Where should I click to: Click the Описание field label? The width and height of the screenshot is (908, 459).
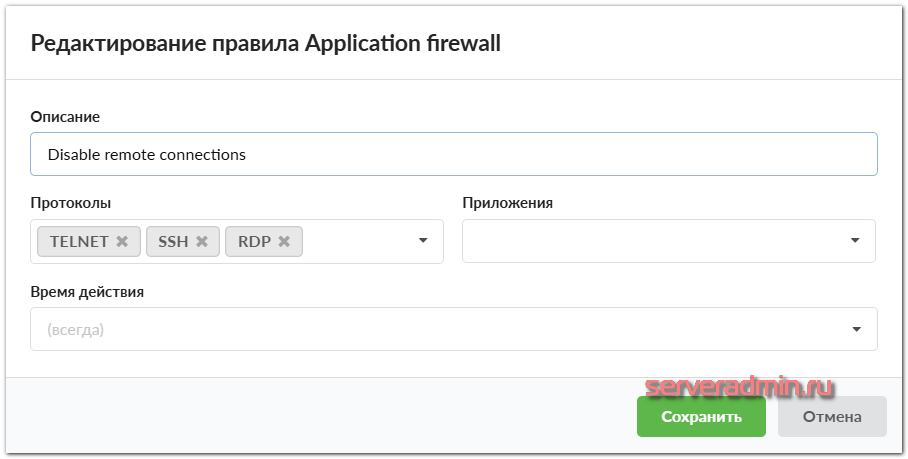coord(66,117)
